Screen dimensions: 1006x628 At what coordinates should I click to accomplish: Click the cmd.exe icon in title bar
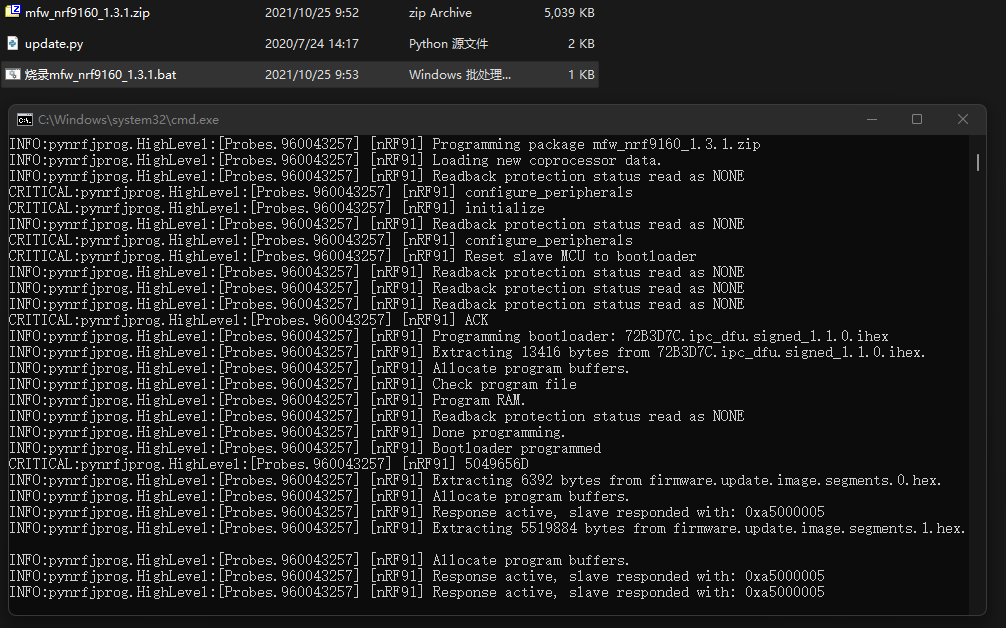(25, 119)
